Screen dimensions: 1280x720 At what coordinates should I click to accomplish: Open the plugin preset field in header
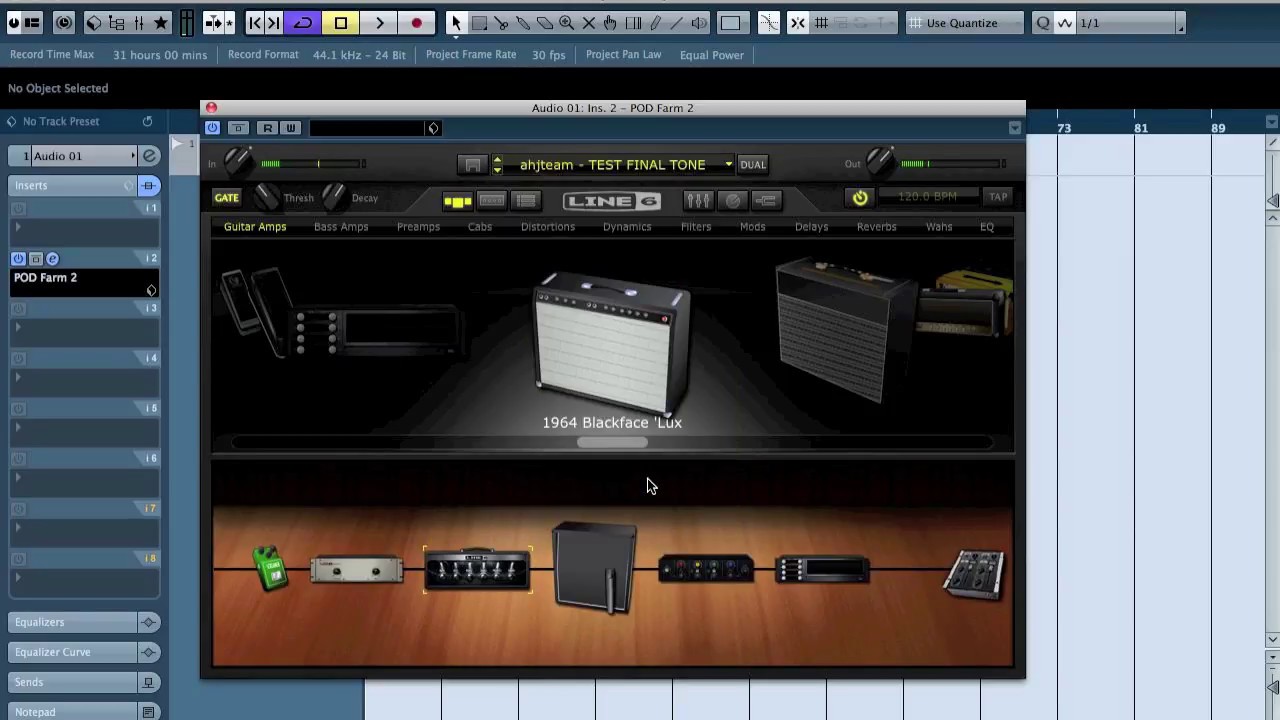click(x=368, y=128)
